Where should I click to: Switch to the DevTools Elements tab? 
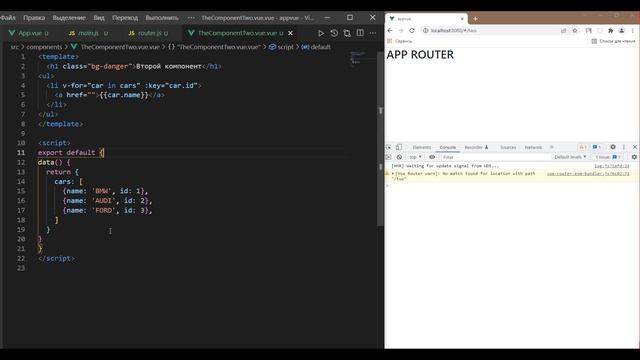422,147
